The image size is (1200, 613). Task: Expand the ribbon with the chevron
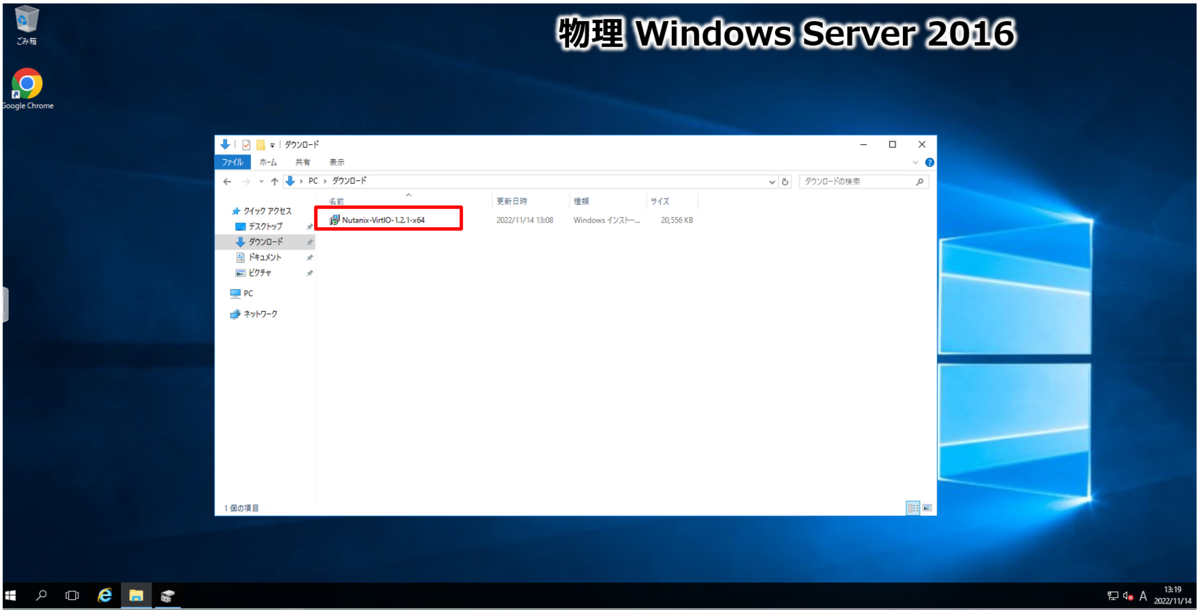[916, 162]
